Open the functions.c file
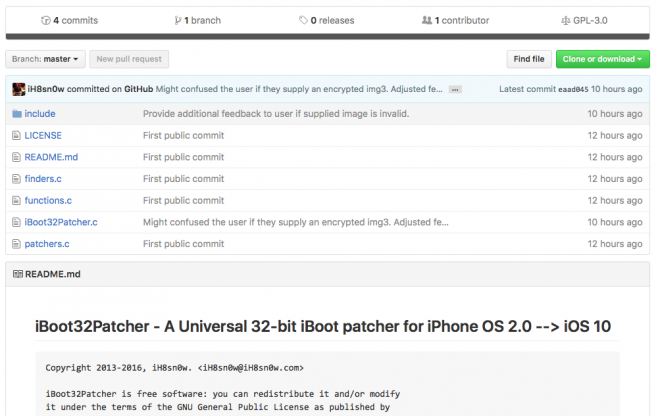 point(48,200)
